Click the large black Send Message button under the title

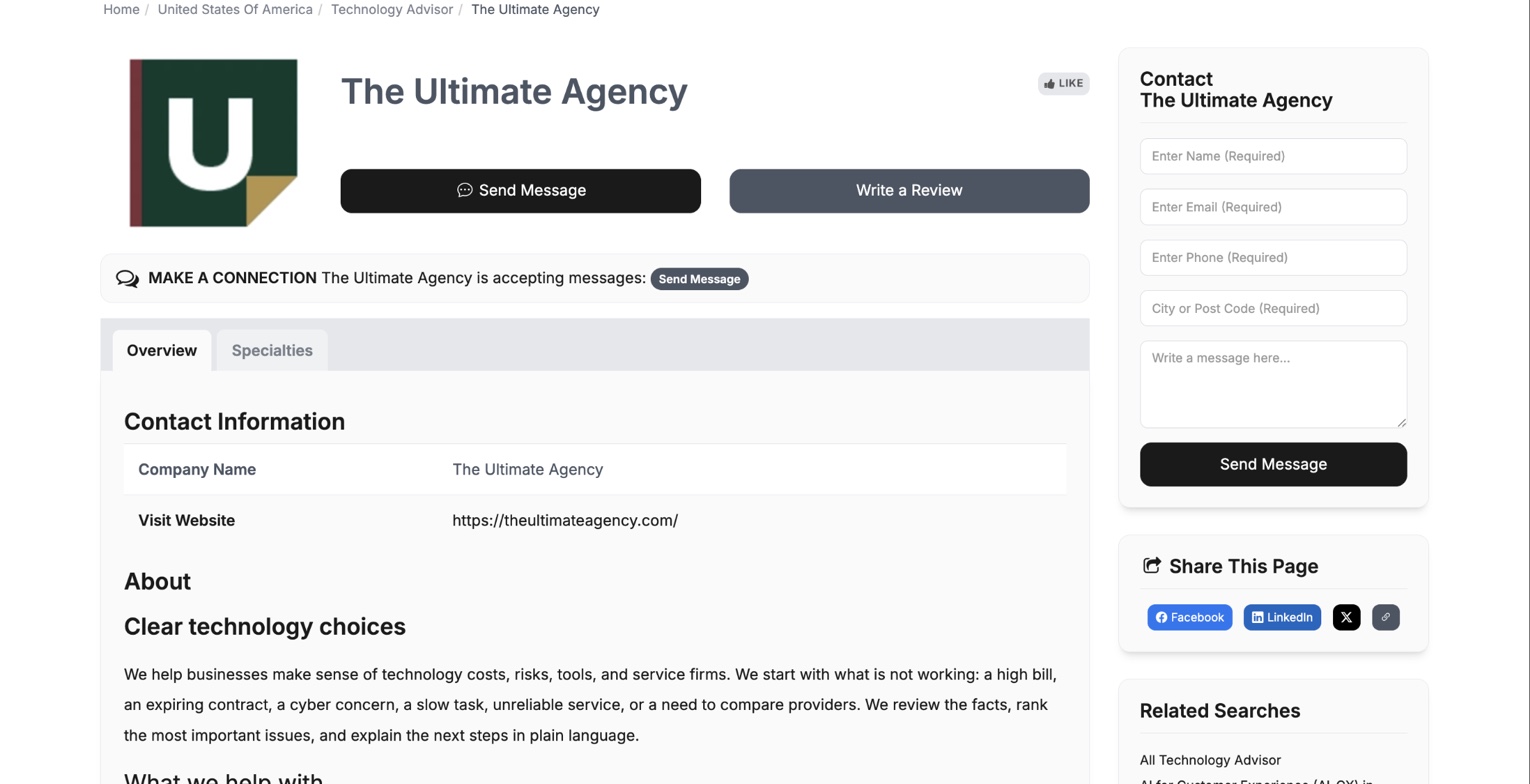click(x=520, y=191)
